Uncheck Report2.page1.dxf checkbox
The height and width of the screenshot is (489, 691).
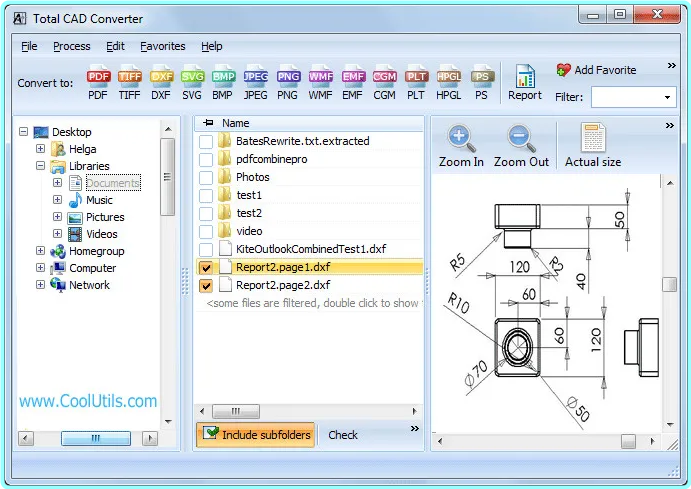206,268
